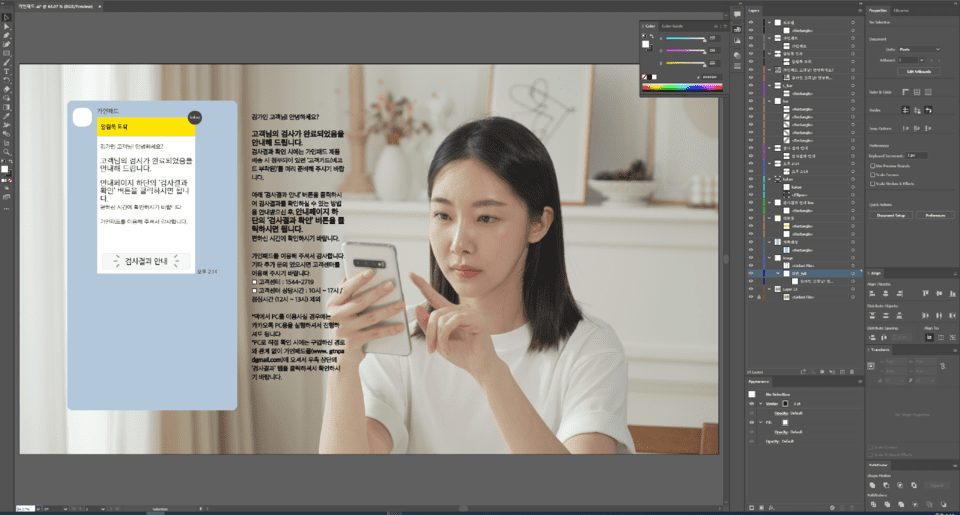Screen dimensions: 960x515
Task: Click the Document Setup button
Action: point(891,216)
